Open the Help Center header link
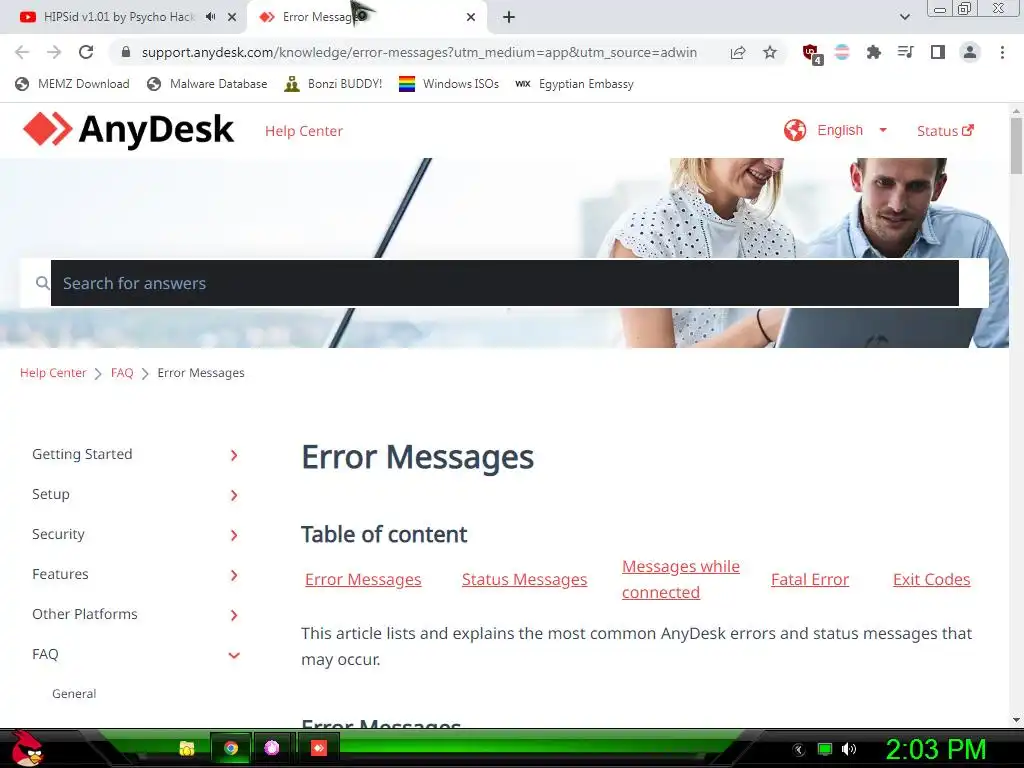Screen dimensions: 1024x768 [x=304, y=131]
